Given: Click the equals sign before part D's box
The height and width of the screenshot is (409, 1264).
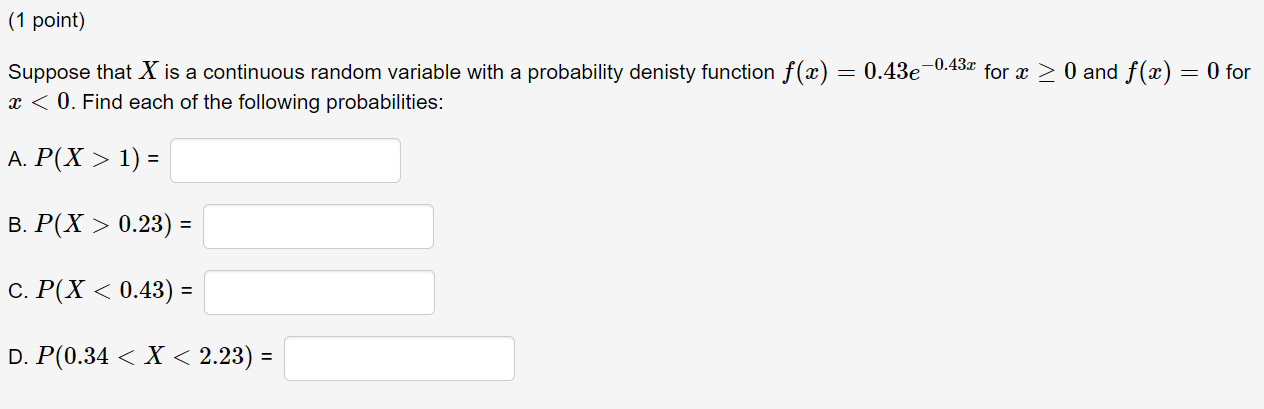Looking at the screenshot, I should tap(266, 358).
